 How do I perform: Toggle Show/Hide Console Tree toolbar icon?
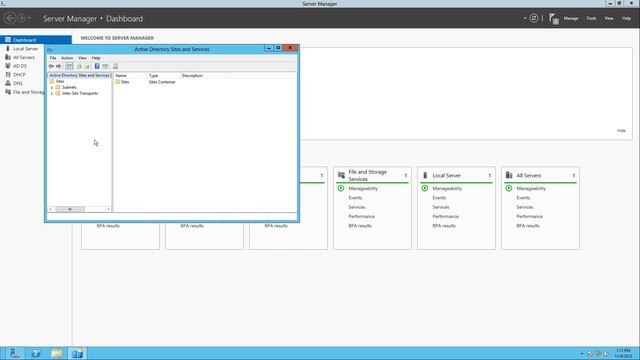(69, 66)
